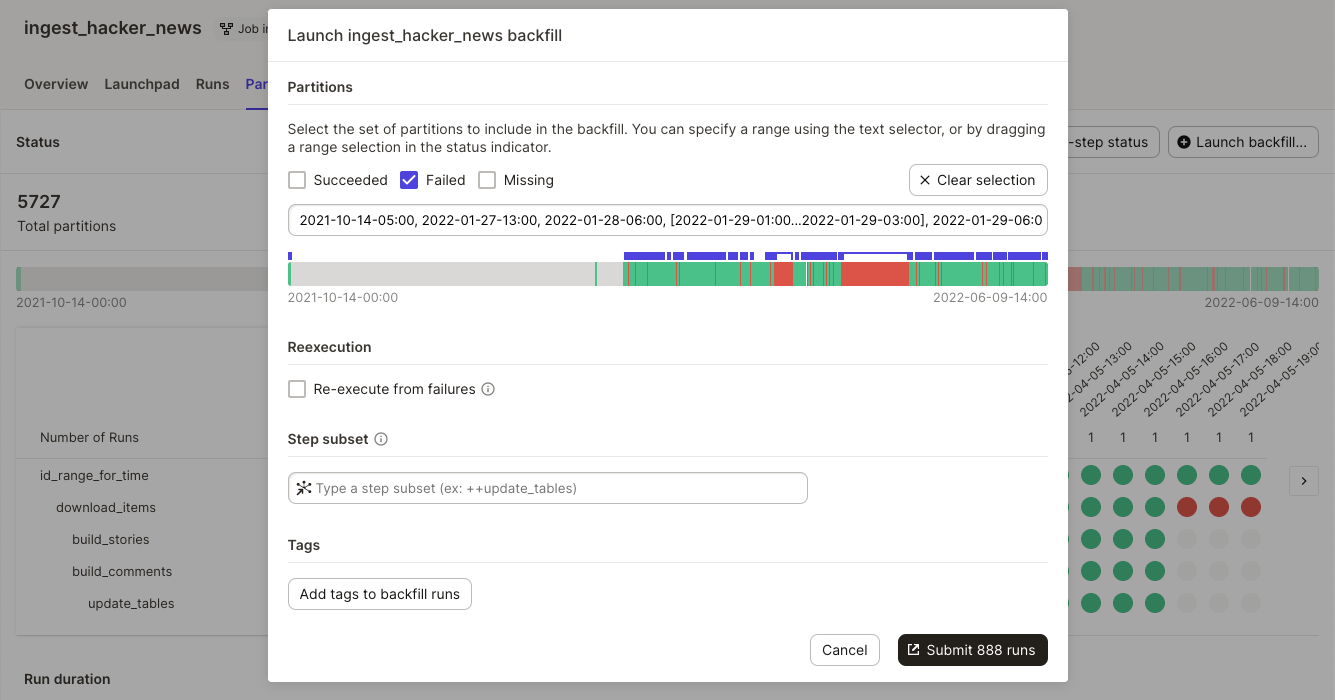Click the dialog title Launch ingest_hacker_news backfill
This screenshot has width=1335, height=700.
pos(425,35)
